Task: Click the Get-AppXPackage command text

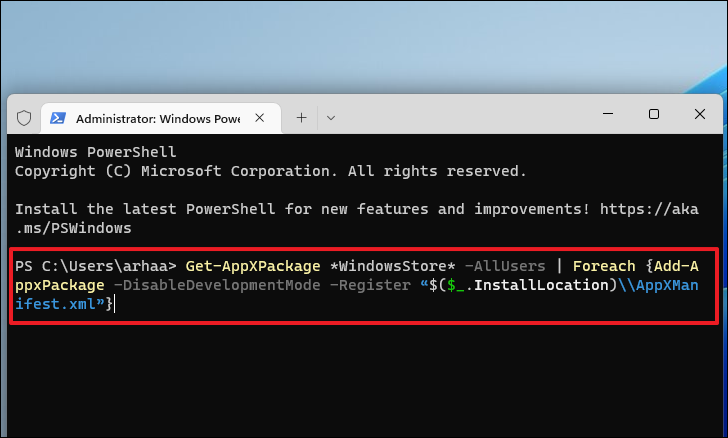Action: pyautogui.click(x=253, y=266)
